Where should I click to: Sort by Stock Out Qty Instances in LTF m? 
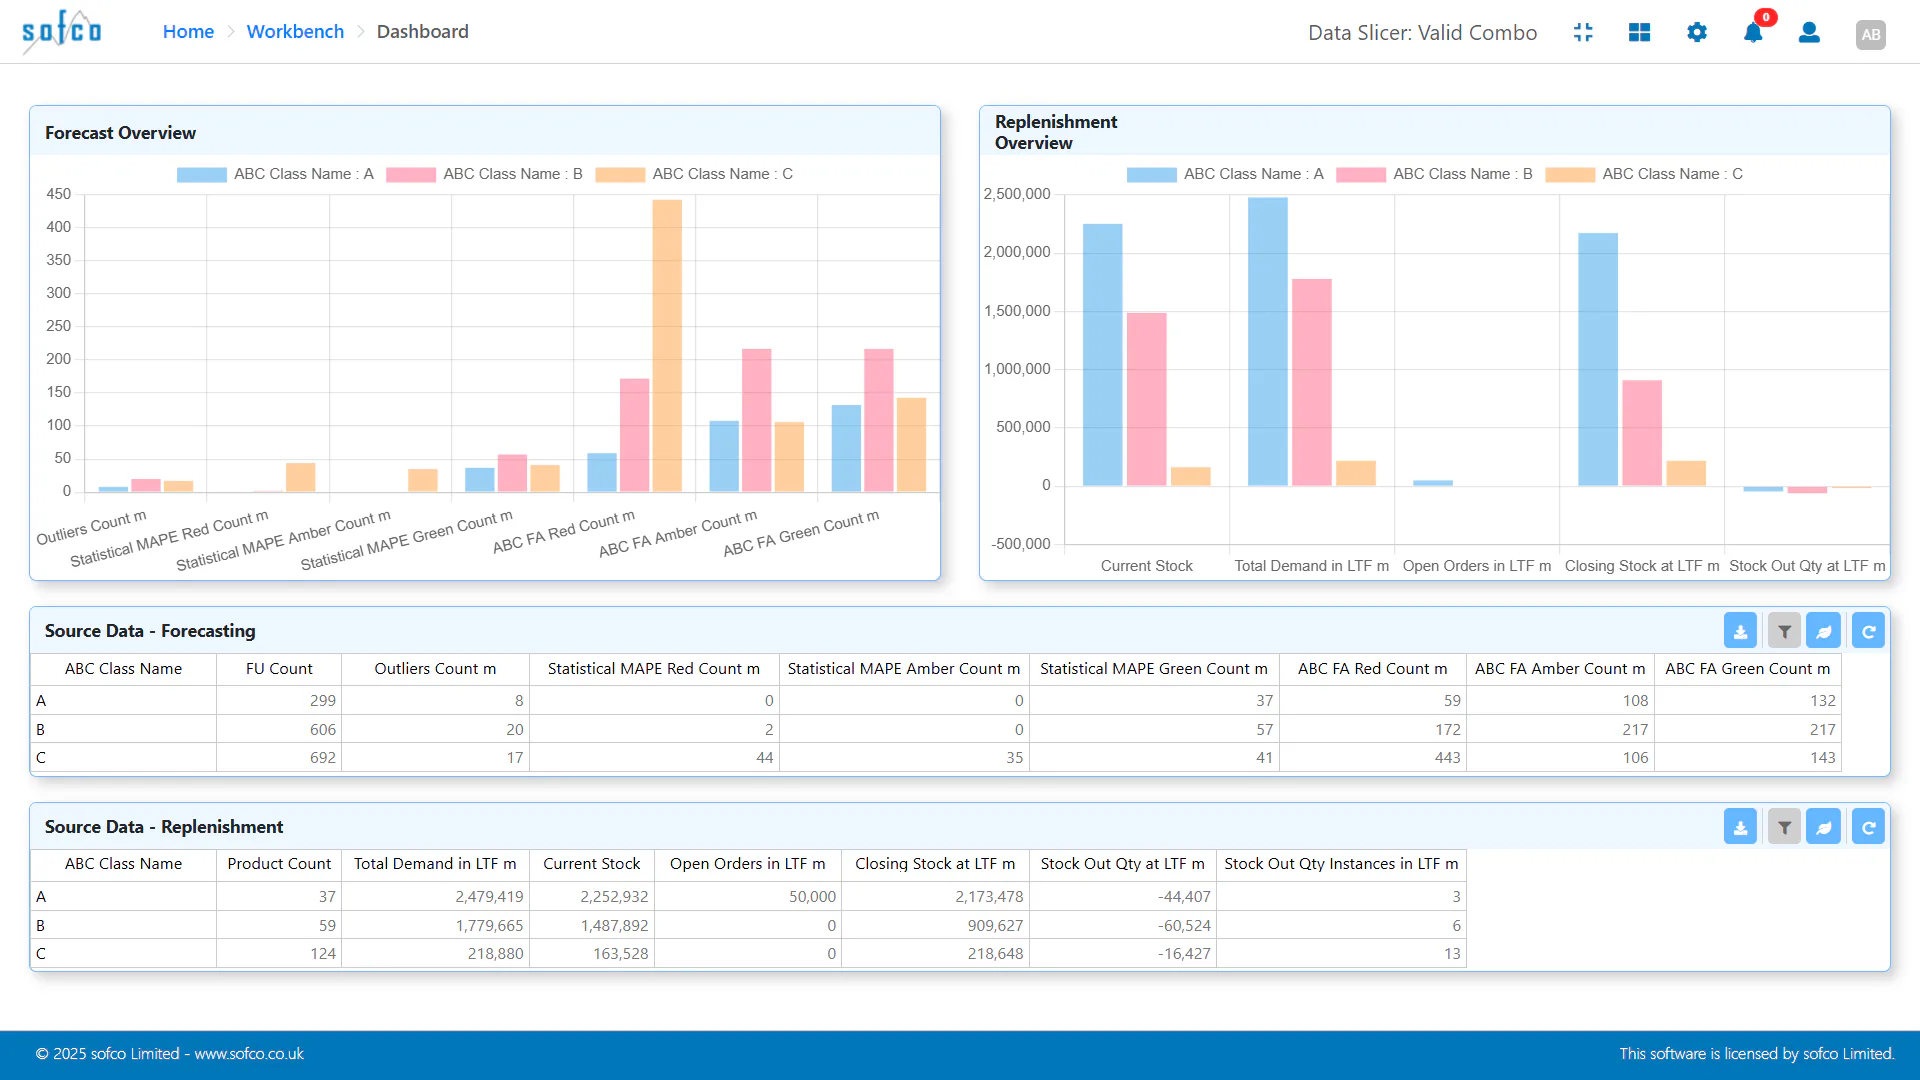click(1341, 864)
